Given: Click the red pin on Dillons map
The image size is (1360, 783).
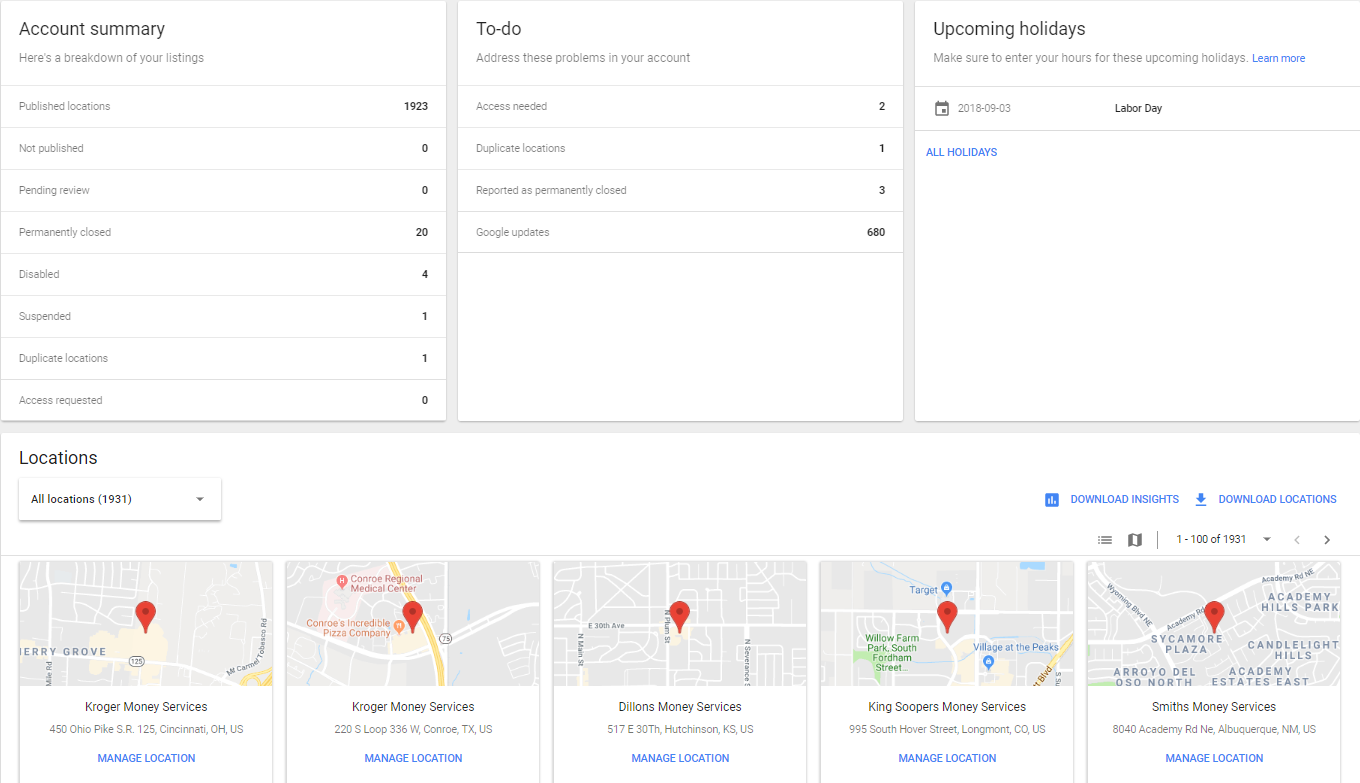Looking at the screenshot, I should (x=680, y=616).
